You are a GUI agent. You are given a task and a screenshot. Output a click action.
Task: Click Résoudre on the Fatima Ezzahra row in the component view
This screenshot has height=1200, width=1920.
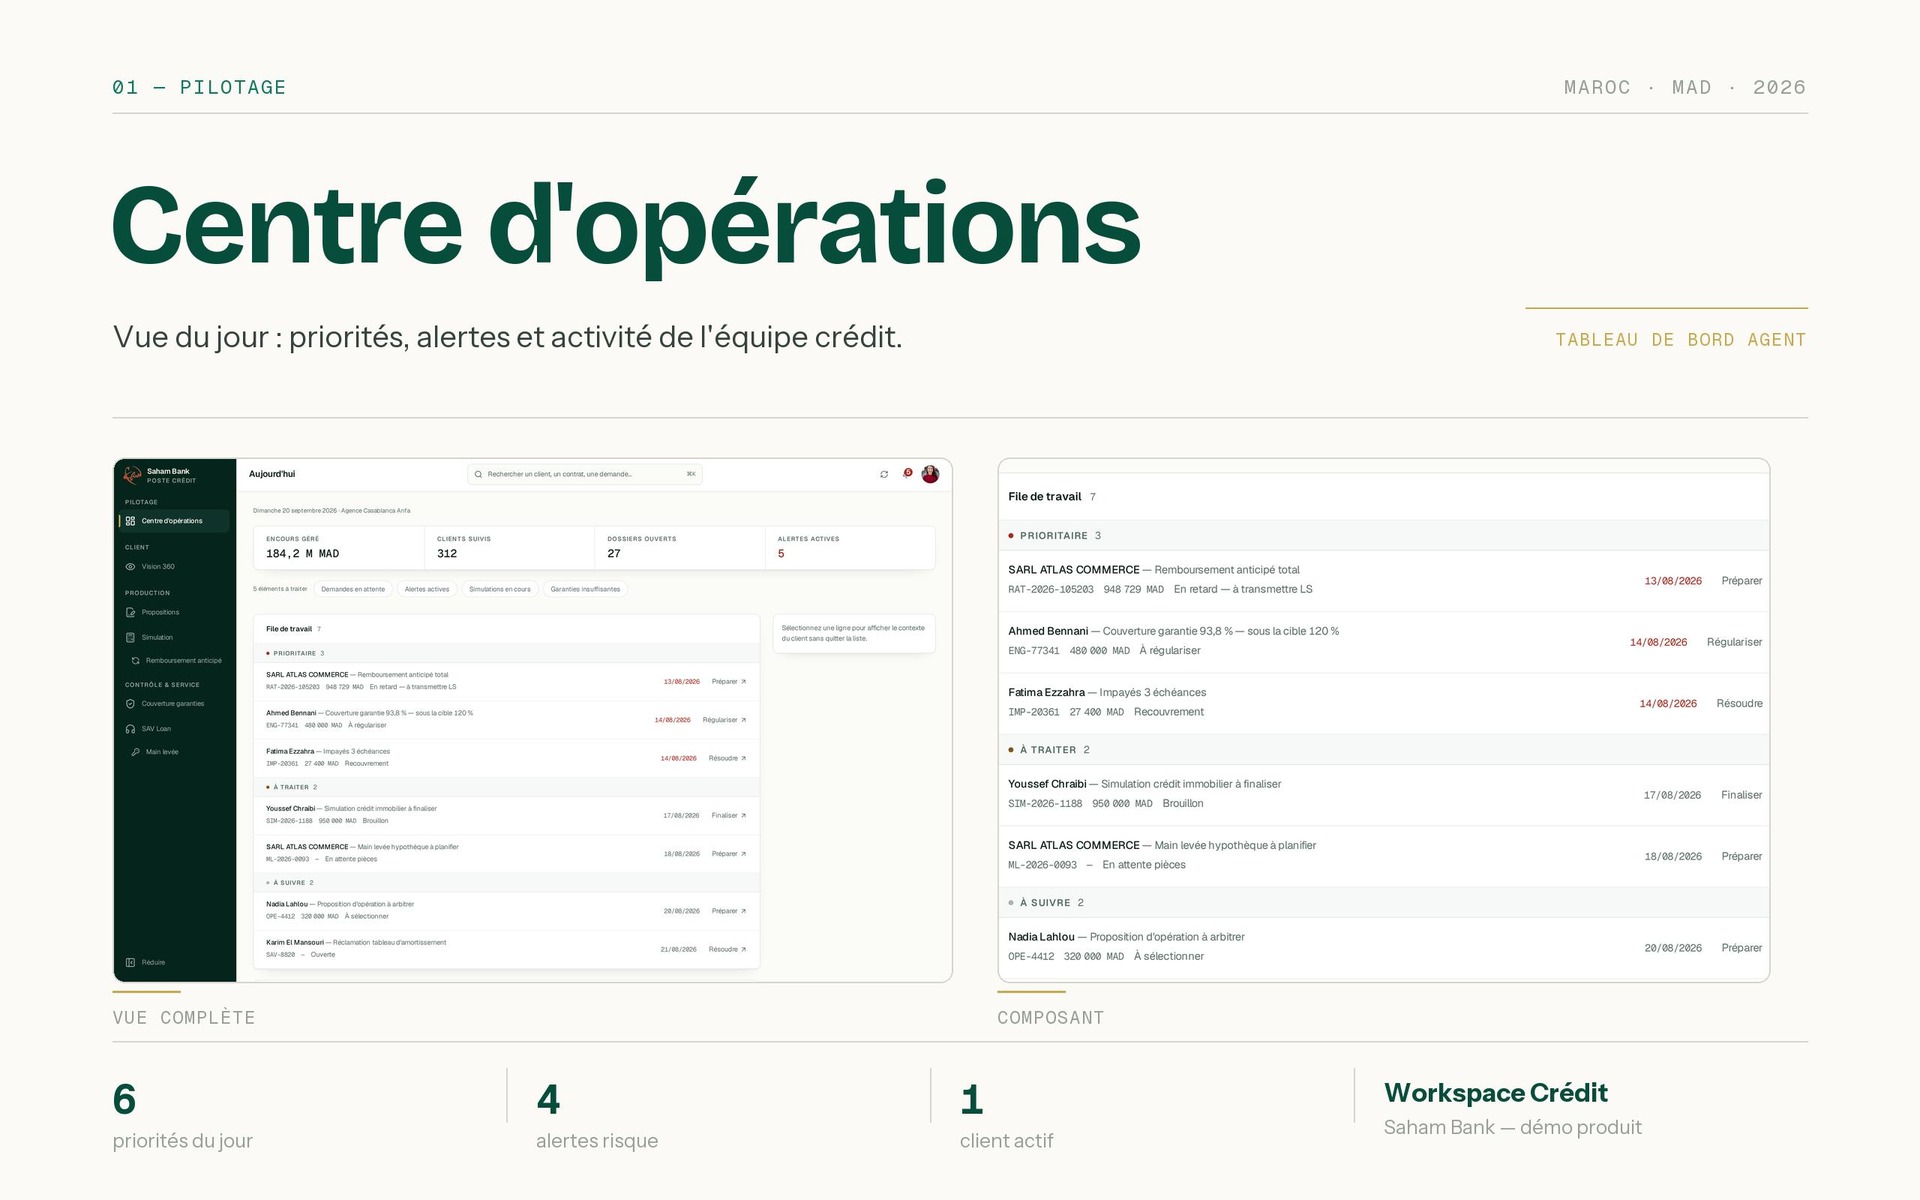1740,704
